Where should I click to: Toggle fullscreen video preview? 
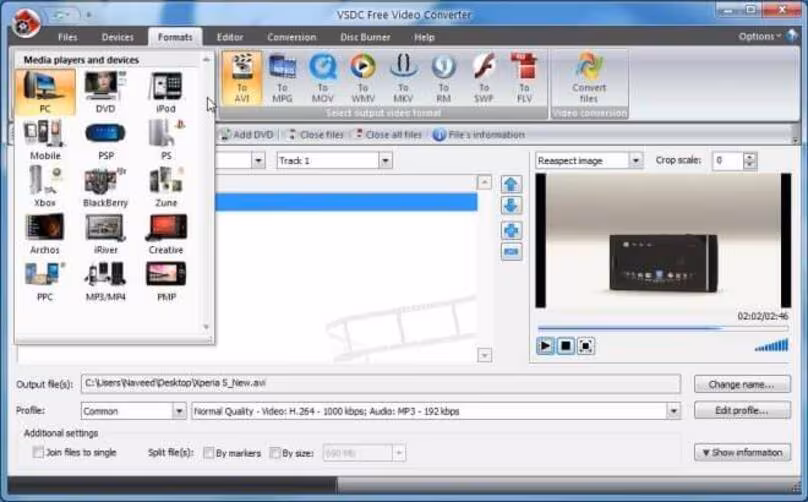585,346
